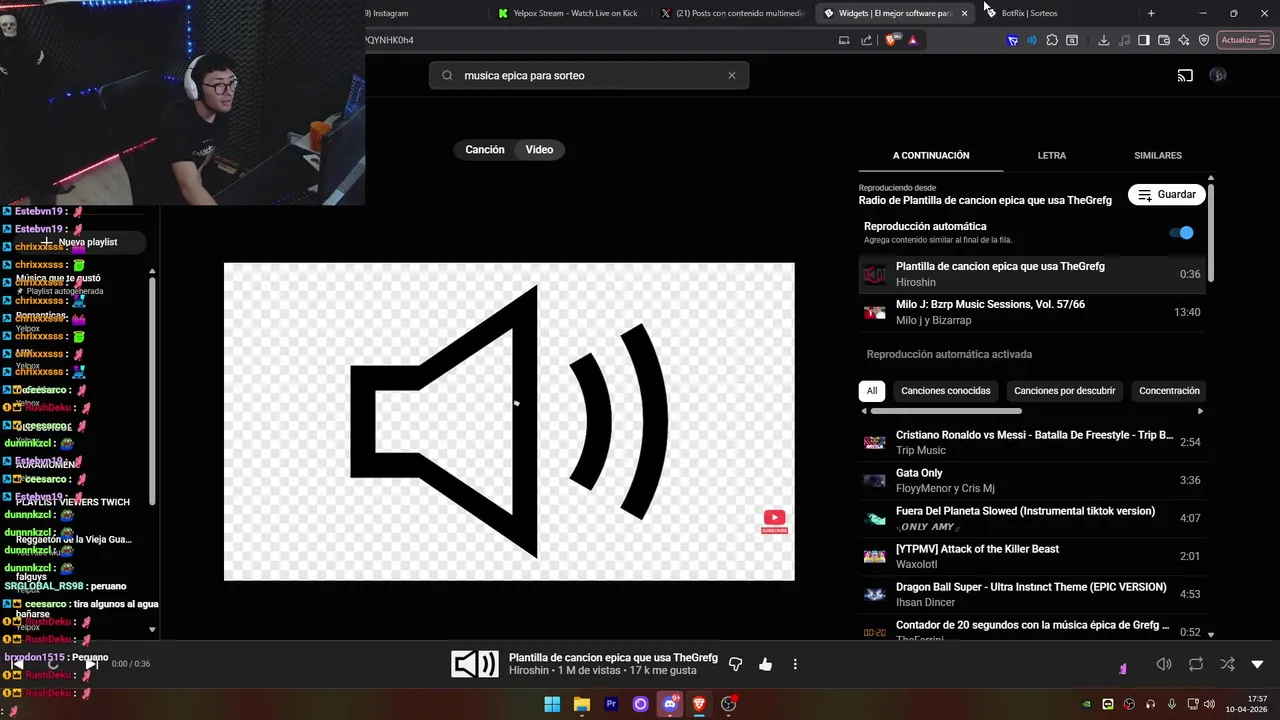Select Plantilla de cancion epica queue item
The width and height of the screenshot is (1280, 720).
point(1032,274)
